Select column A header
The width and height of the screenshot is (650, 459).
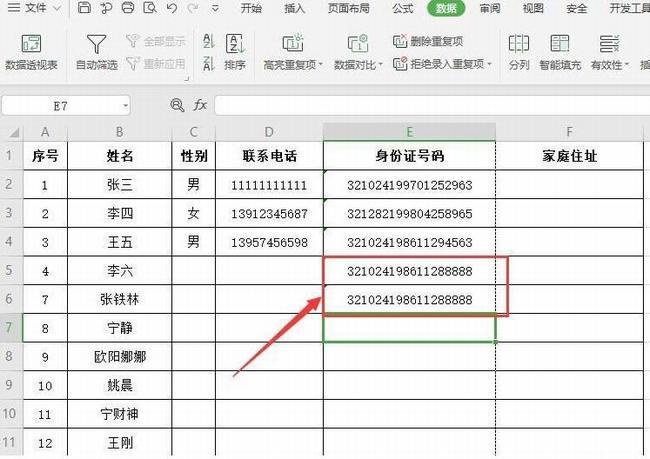(45, 132)
